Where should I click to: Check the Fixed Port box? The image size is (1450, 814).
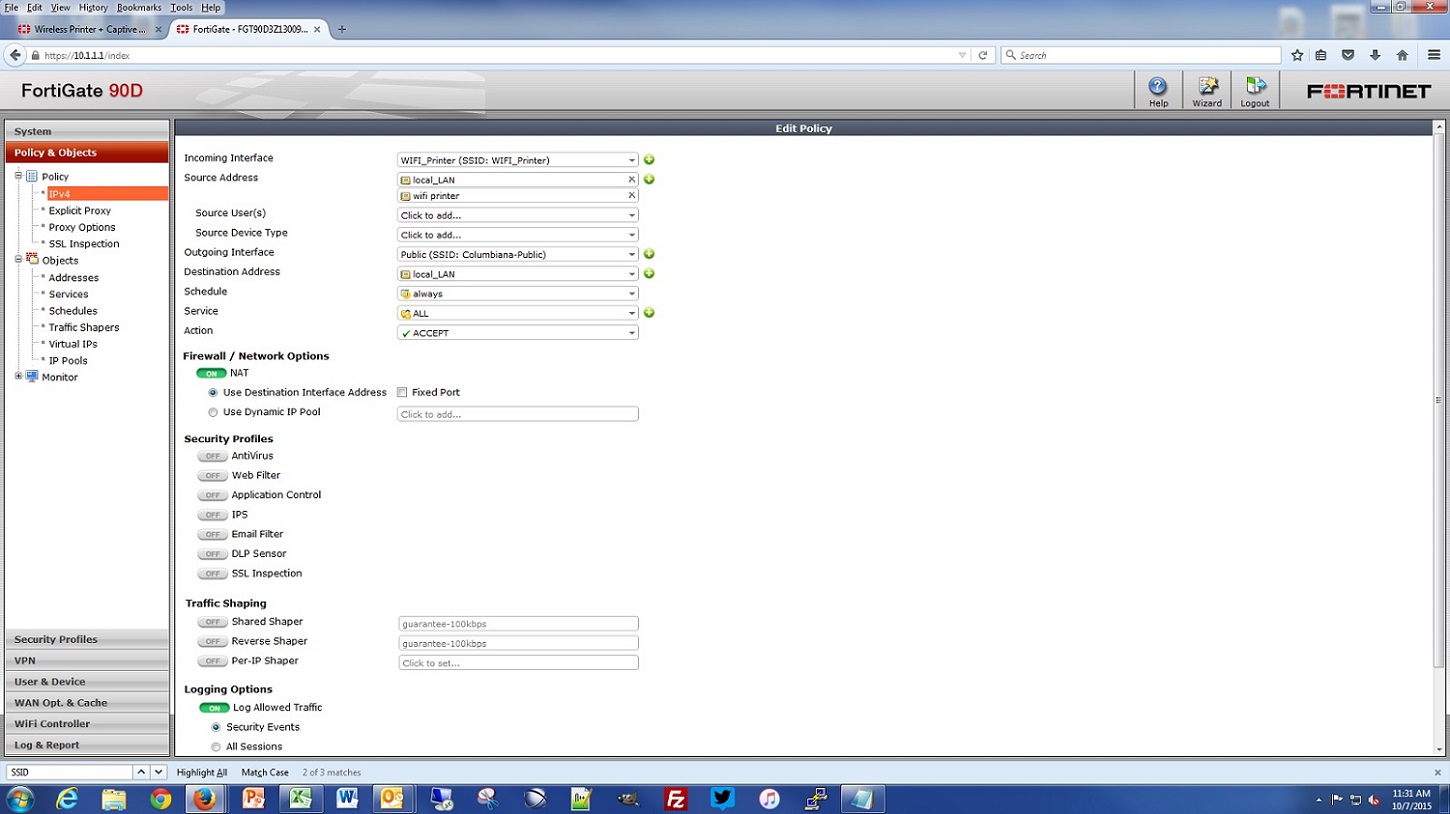(x=402, y=393)
